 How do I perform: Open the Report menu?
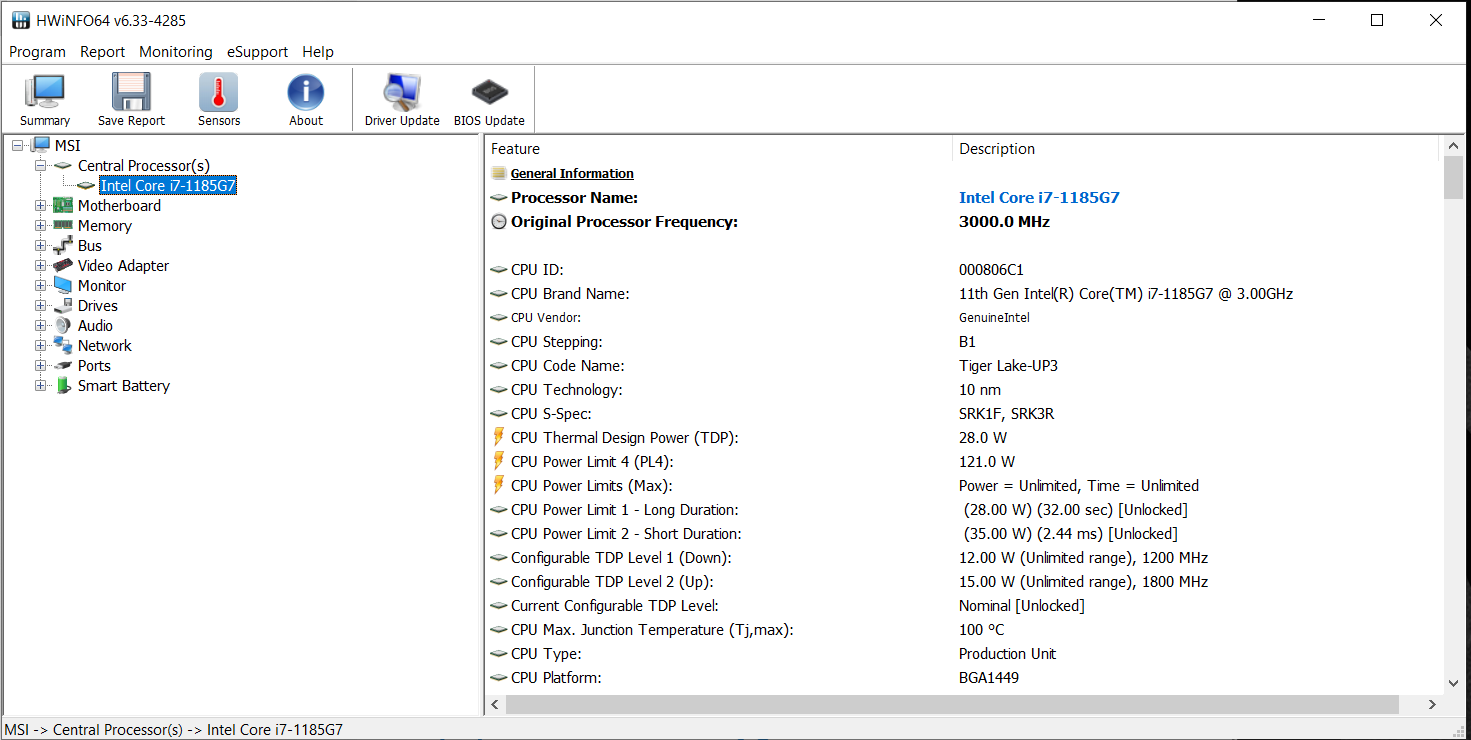tap(103, 52)
